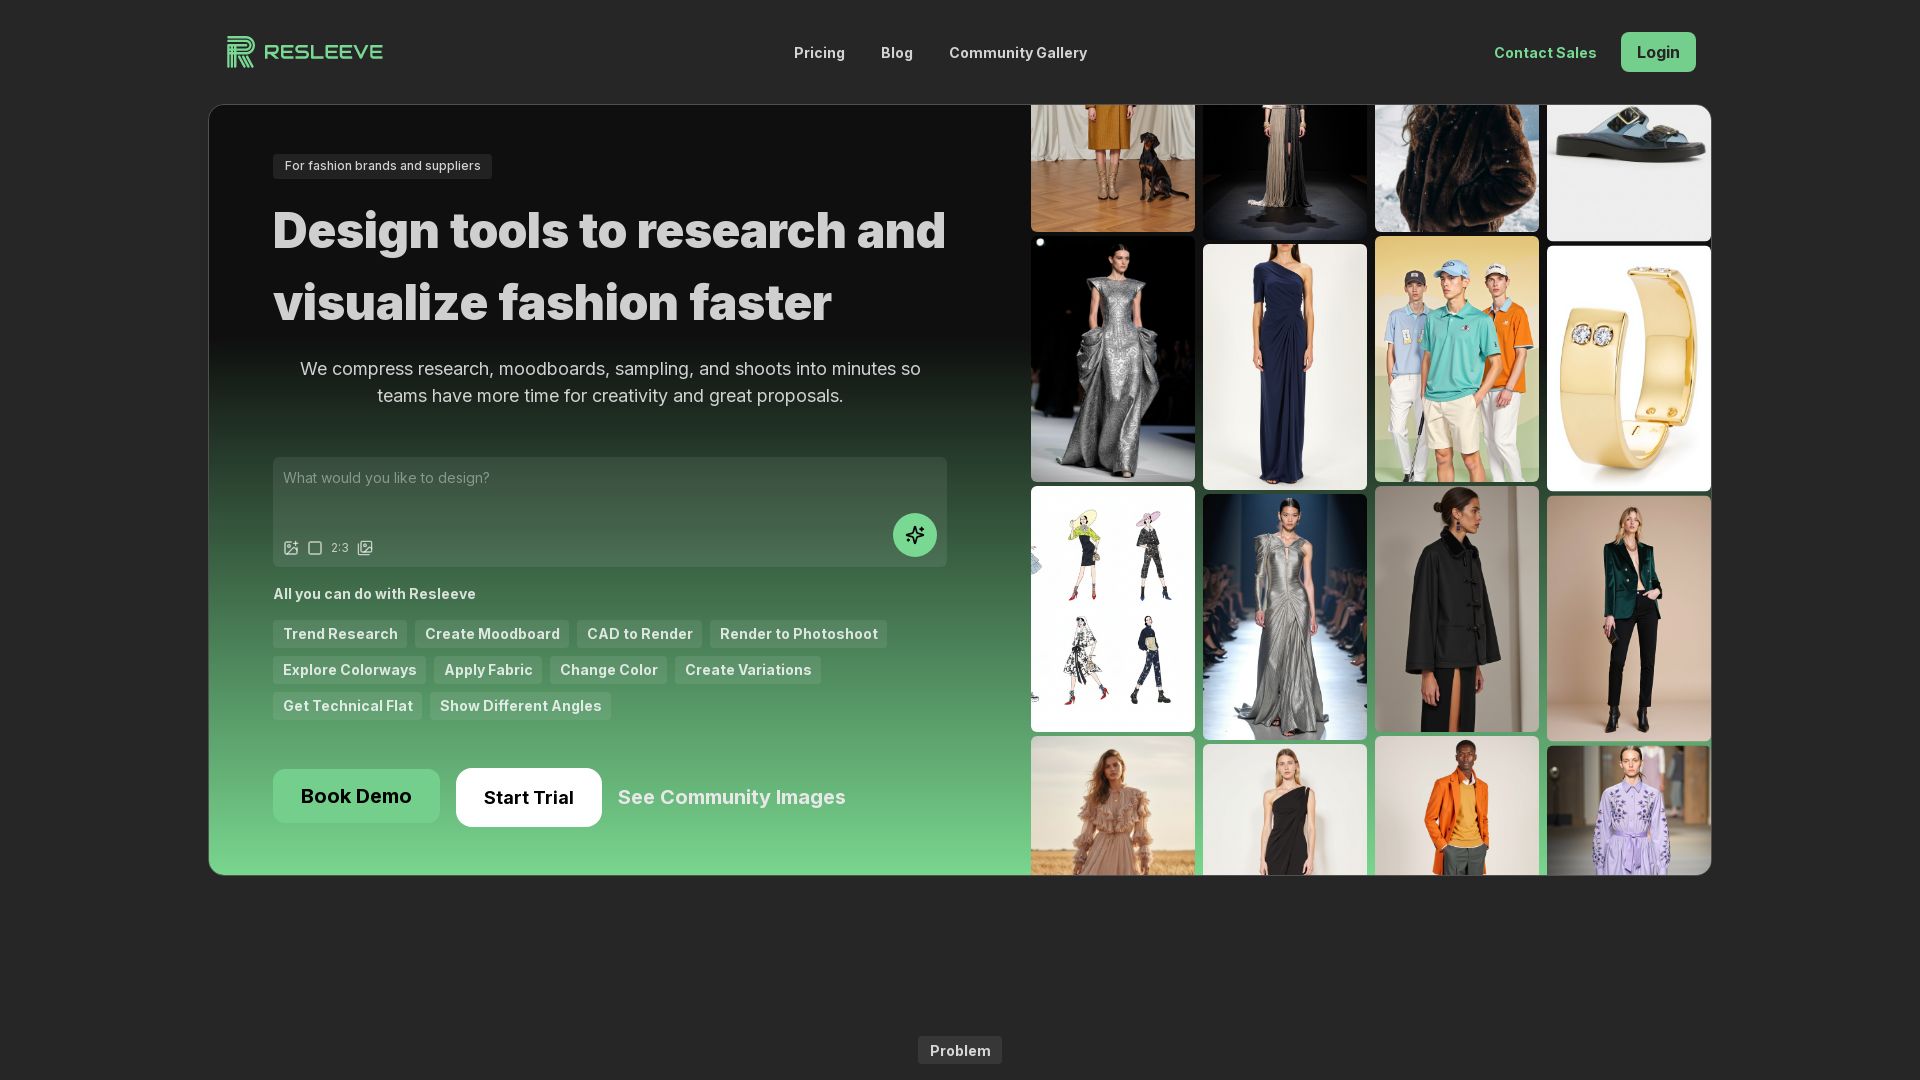Follow the See Community Images link

coord(731,797)
